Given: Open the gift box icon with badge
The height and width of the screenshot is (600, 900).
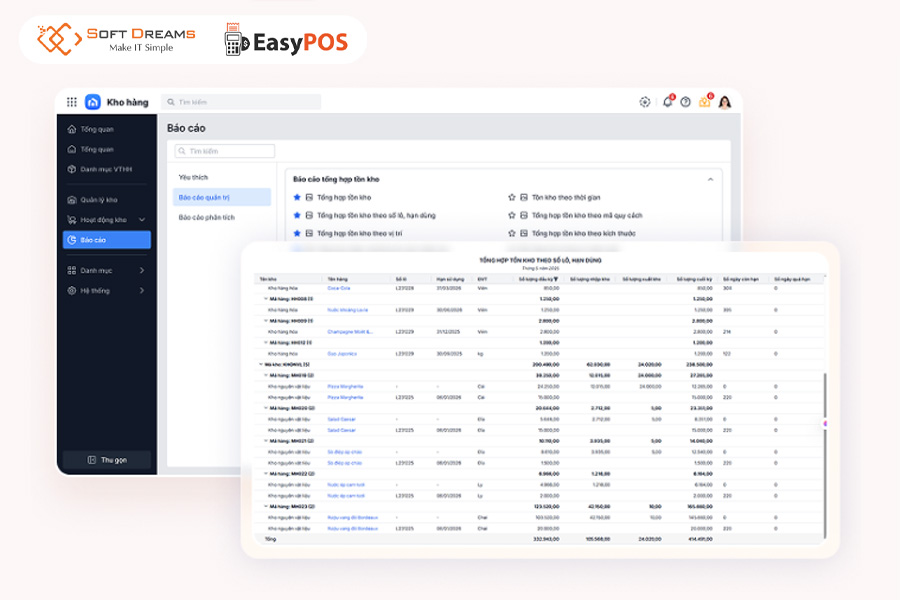Looking at the screenshot, I should (x=705, y=102).
